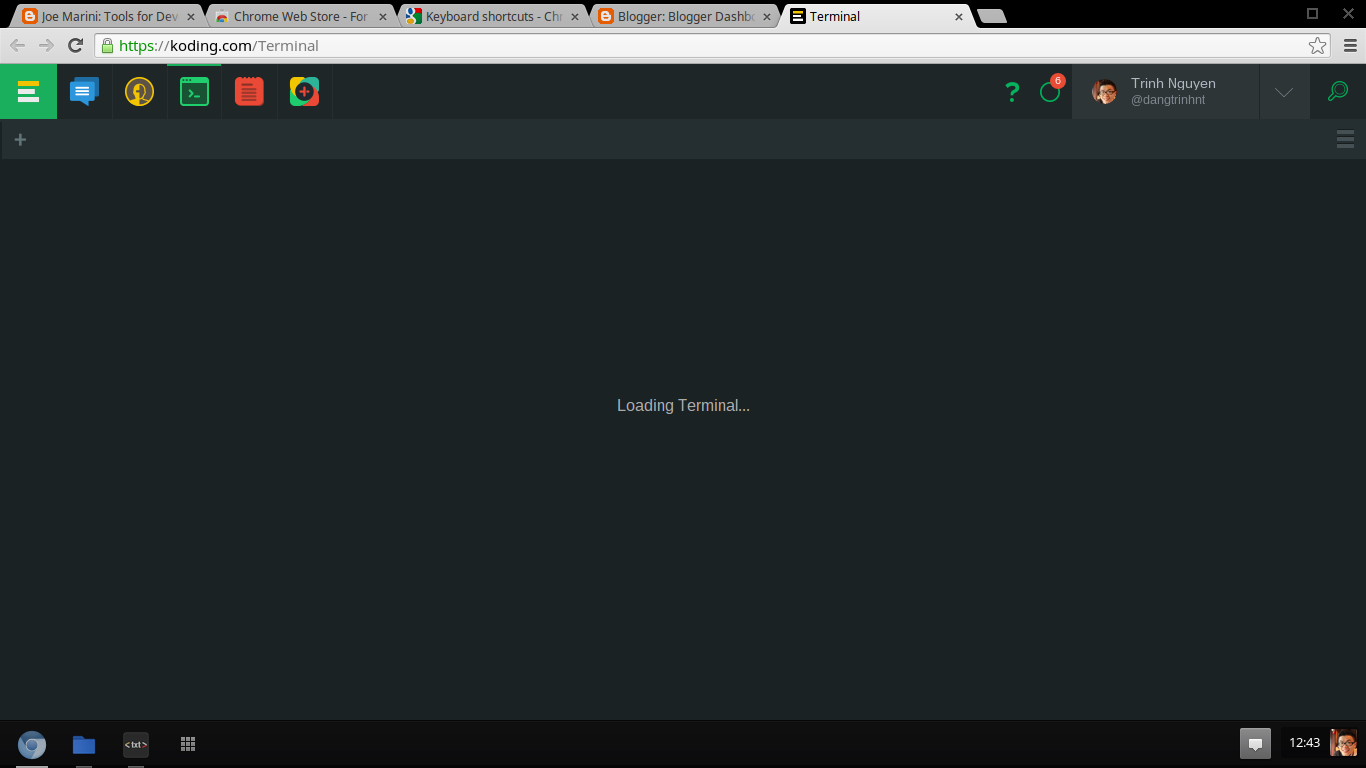1366x768 pixels.
Task: Open the notification message tray icon
Action: click(1255, 743)
